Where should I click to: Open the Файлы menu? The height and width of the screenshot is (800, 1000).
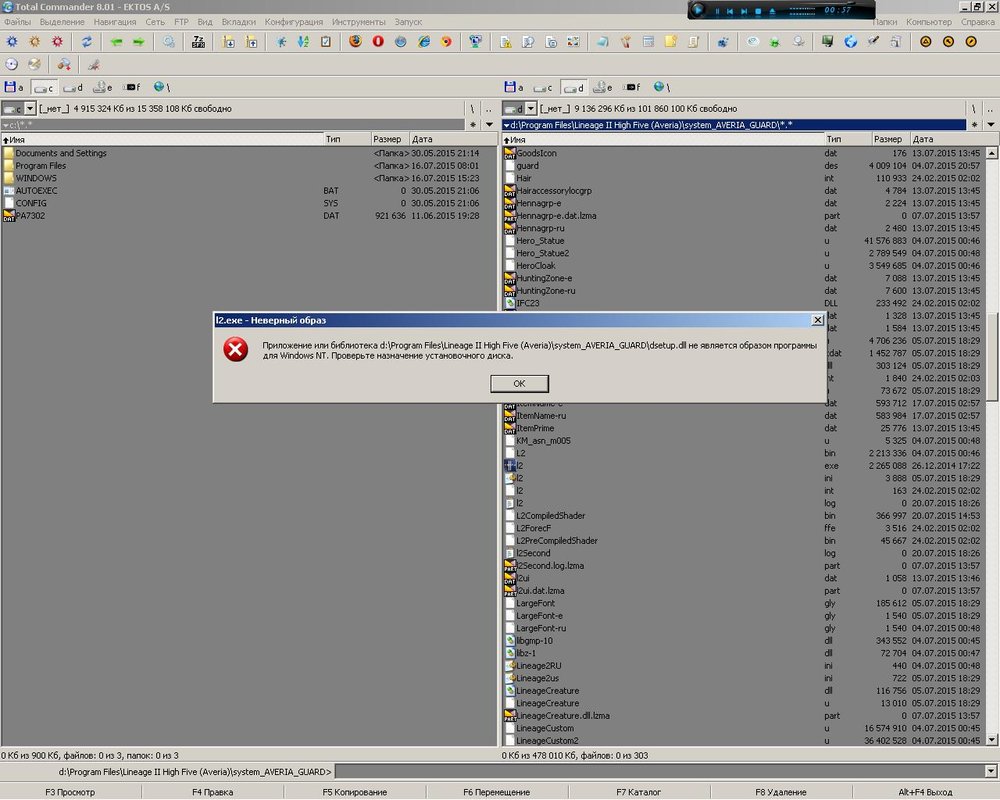[17, 21]
